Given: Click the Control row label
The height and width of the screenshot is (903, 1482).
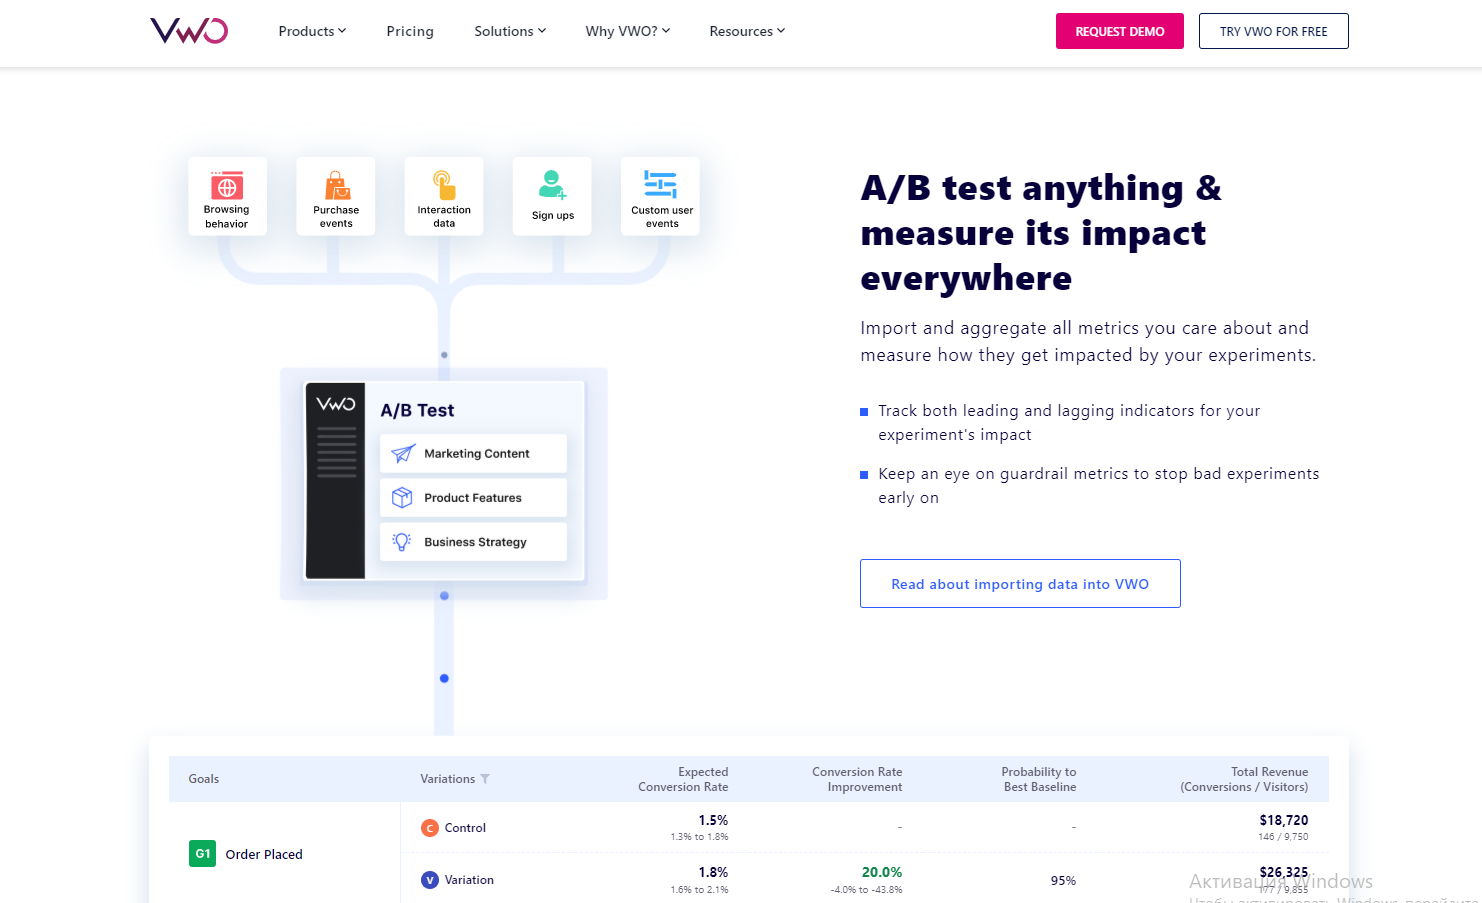Looking at the screenshot, I should point(465,828).
